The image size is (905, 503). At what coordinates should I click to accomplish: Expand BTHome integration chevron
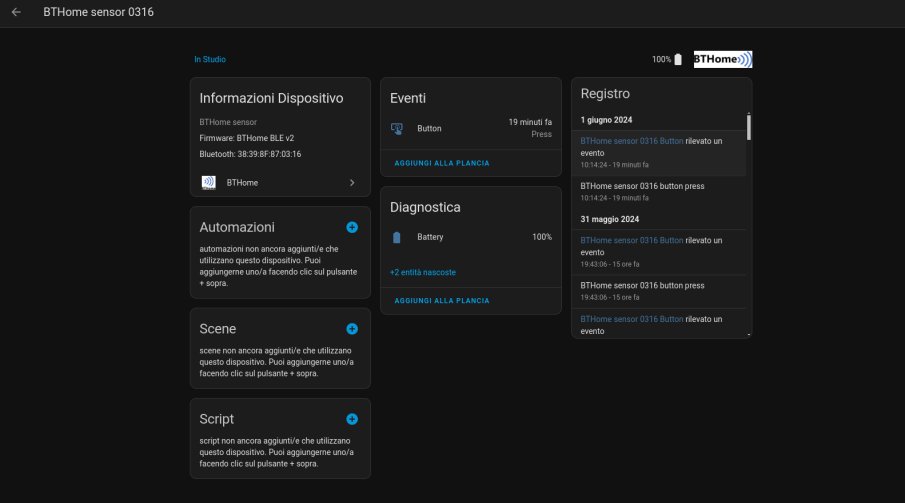[352, 182]
